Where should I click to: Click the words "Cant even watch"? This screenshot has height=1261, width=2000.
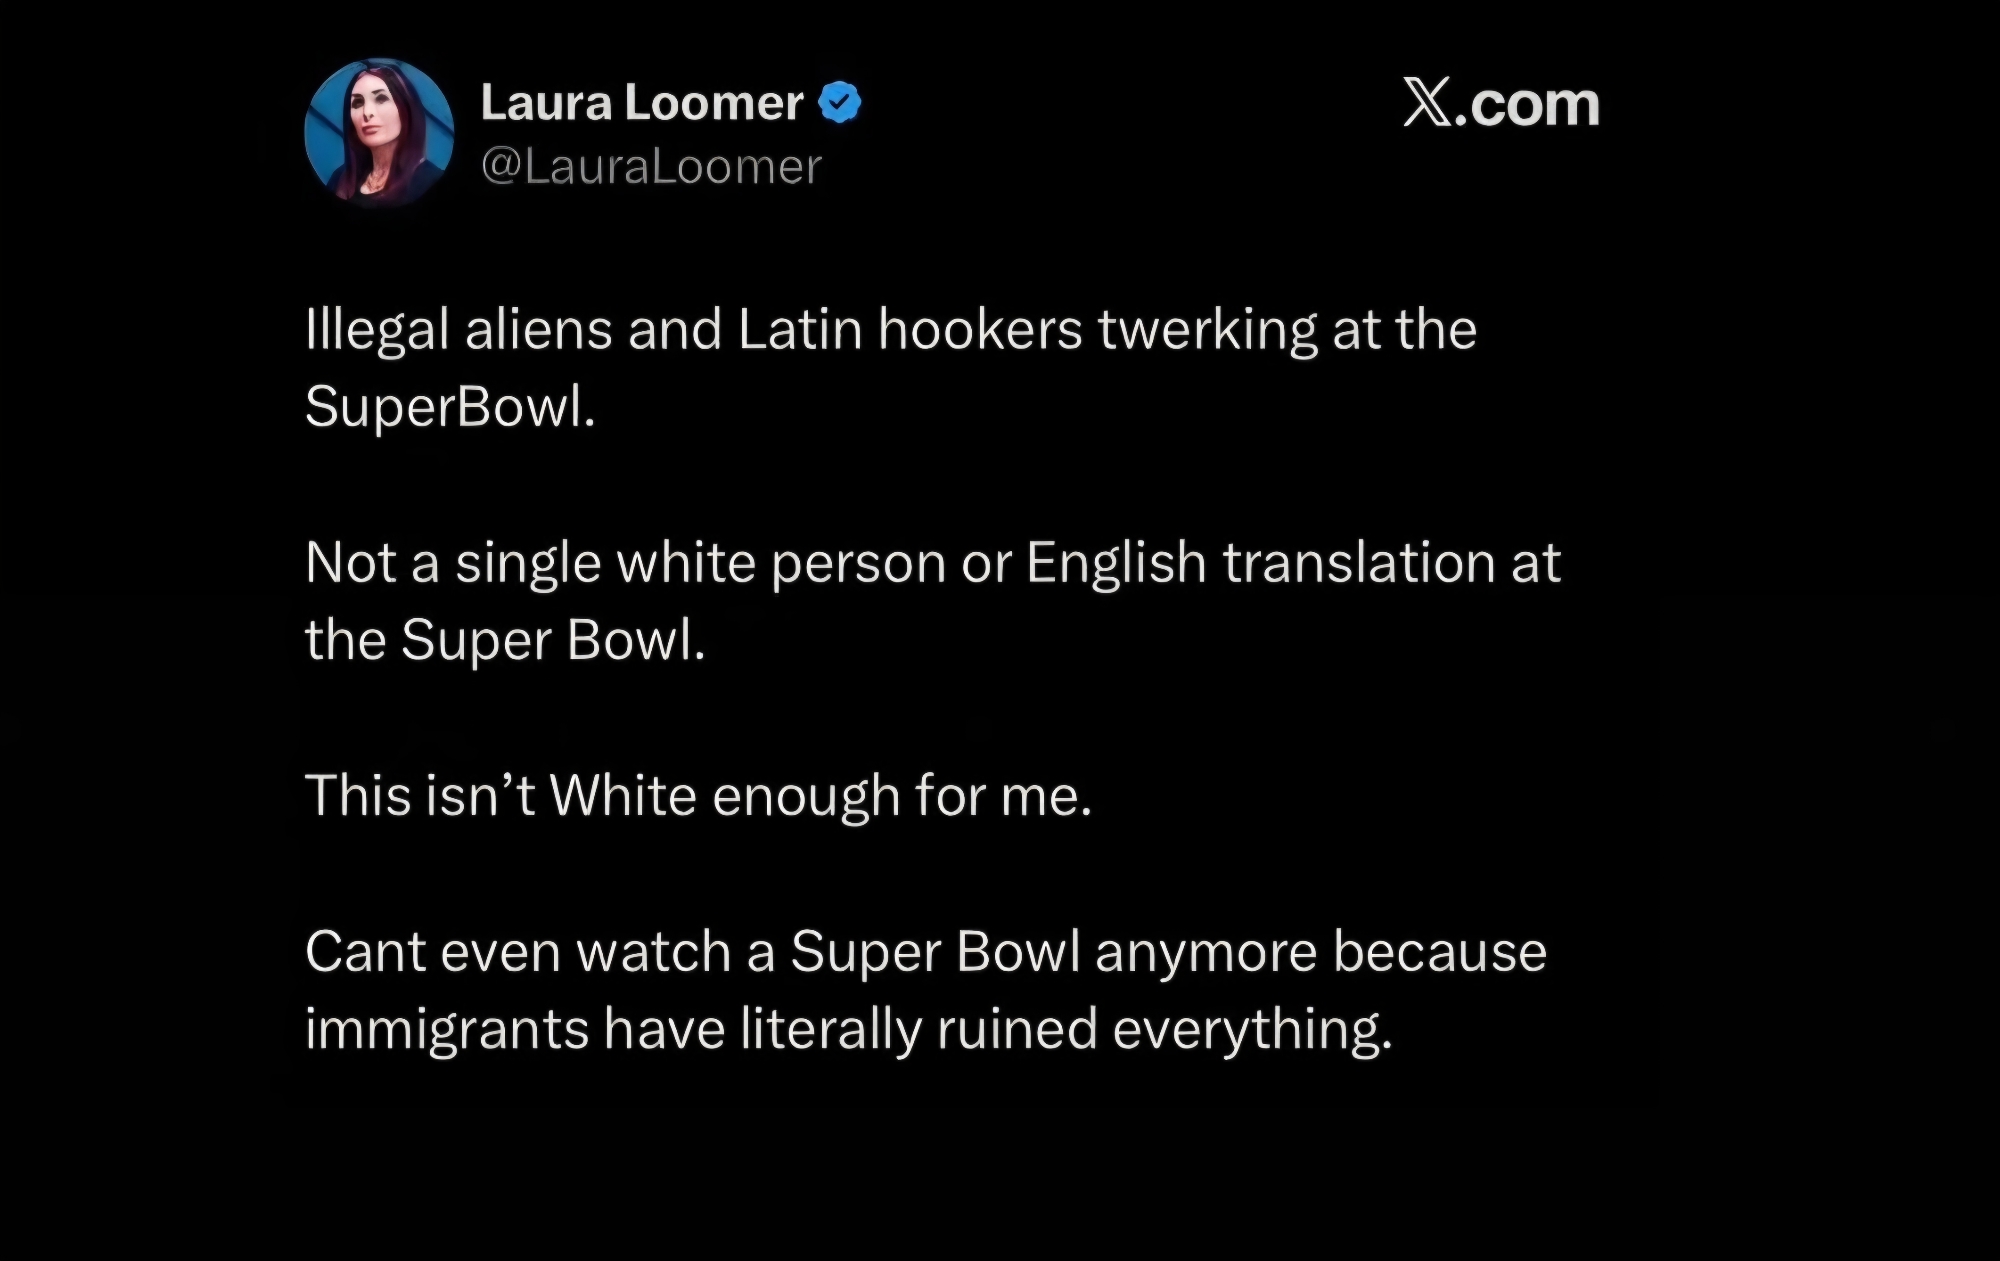click(x=518, y=951)
